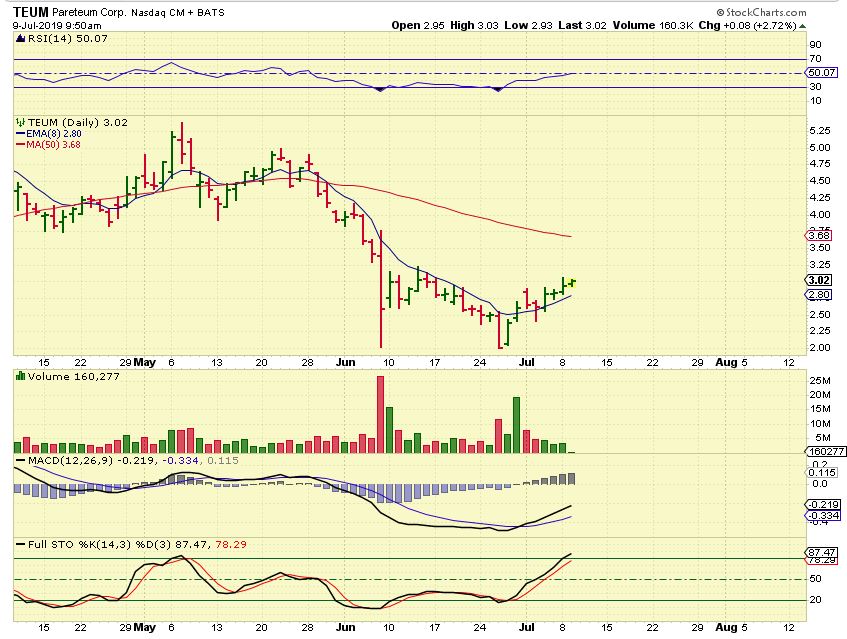This screenshot has height=639, width=847.
Task: Click the StockCharts.com watermark link
Action: click(765, 12)
